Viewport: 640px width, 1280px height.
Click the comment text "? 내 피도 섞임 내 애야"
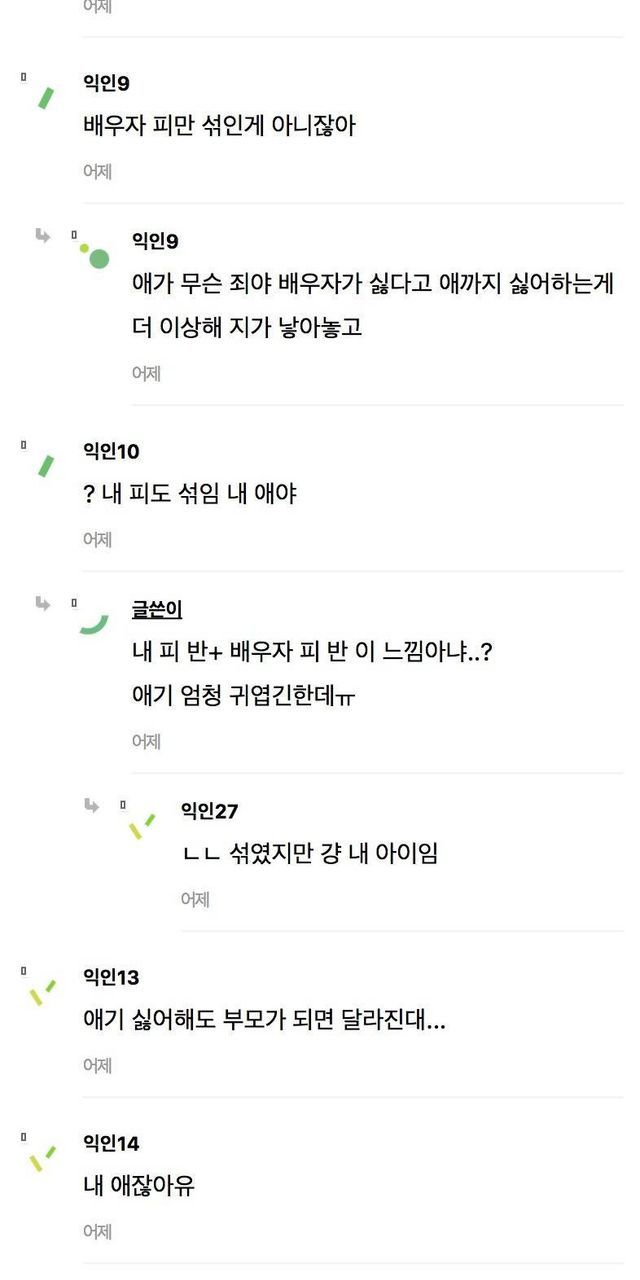tap(190, 494)
